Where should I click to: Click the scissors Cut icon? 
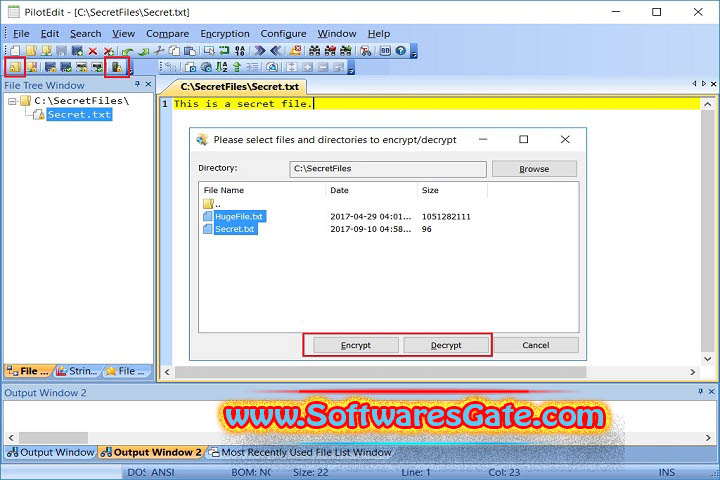pyautogui.click(x=159, y=51)
